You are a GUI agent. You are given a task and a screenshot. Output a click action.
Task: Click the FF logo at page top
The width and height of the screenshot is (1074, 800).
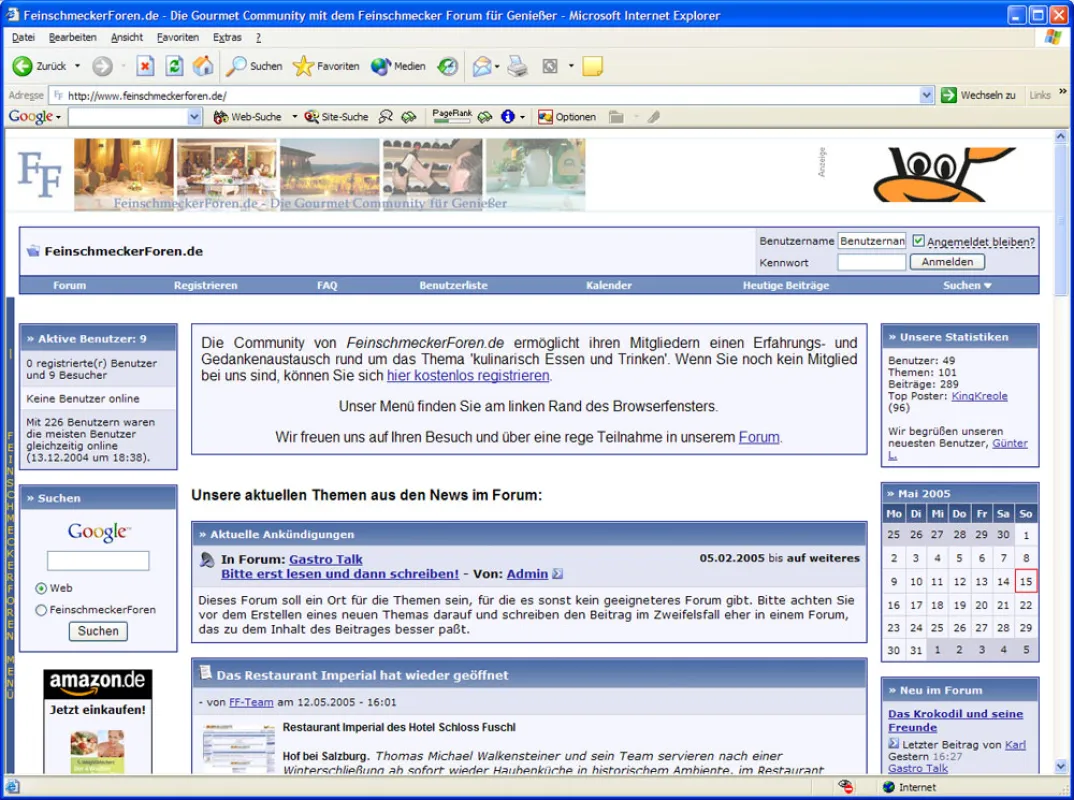click(39, 174)
